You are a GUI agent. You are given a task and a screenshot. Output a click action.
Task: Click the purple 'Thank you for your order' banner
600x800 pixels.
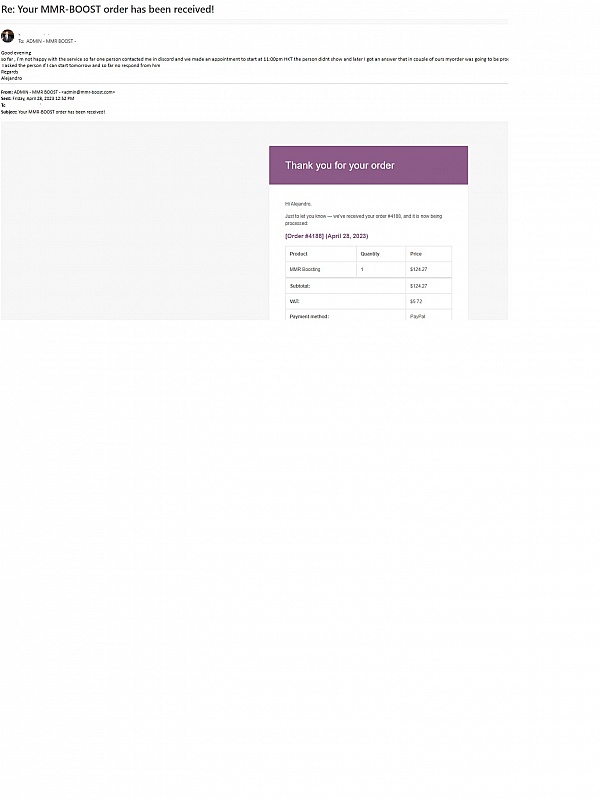[x=368, y=165]
